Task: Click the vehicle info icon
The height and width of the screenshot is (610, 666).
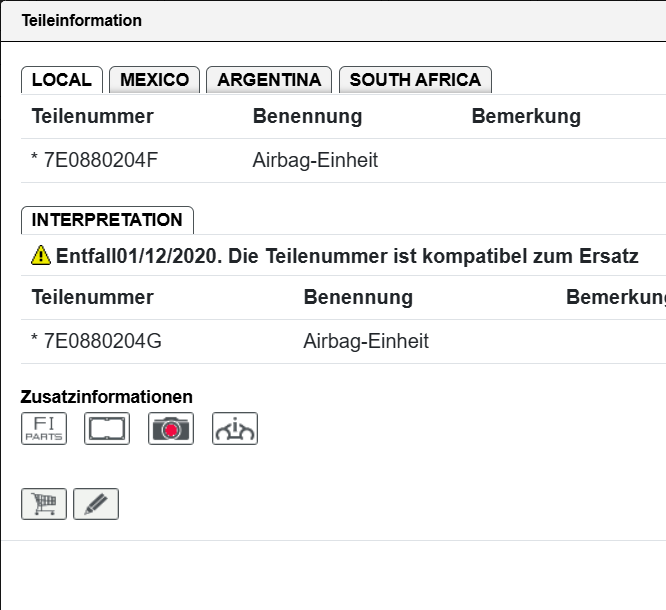Action: [x=235, y=428]
